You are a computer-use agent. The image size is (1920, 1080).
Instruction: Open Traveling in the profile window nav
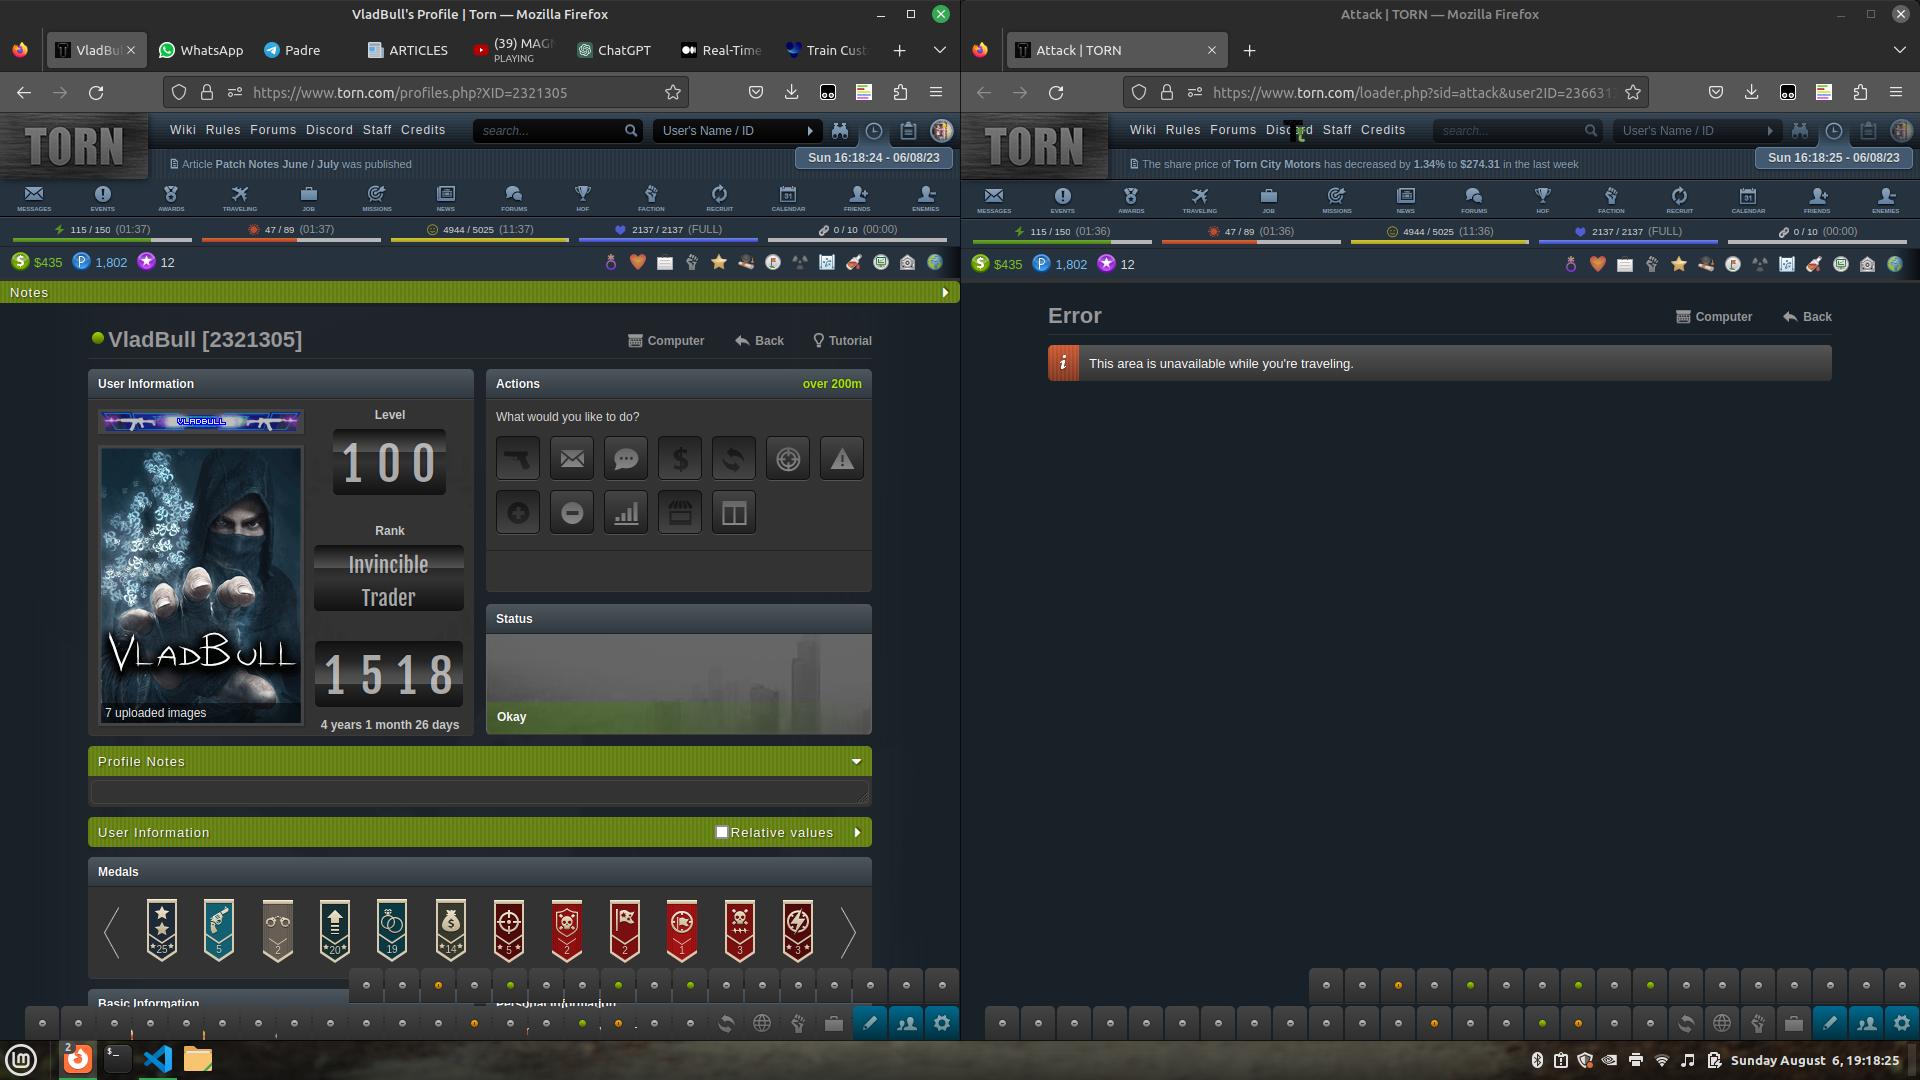pos(239,198)
